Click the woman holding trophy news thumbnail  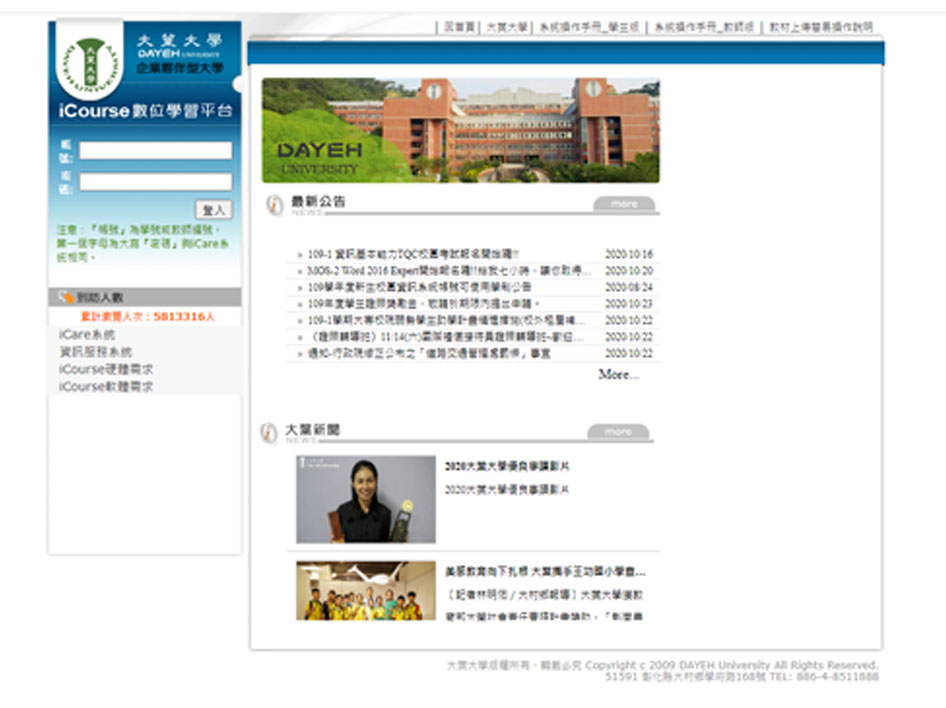click(366, 499)
